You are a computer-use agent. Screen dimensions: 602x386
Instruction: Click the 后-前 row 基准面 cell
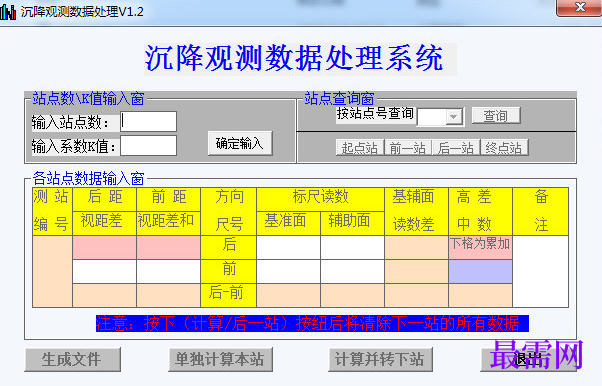(x=288, y=295)
